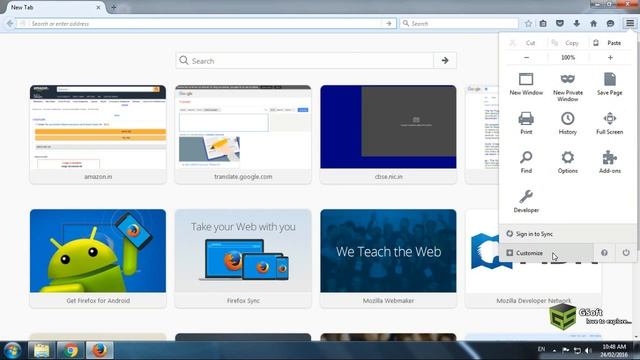640x360 pixels.
Task: Click the volume speaker tray icon
Action: click(588, 350)
